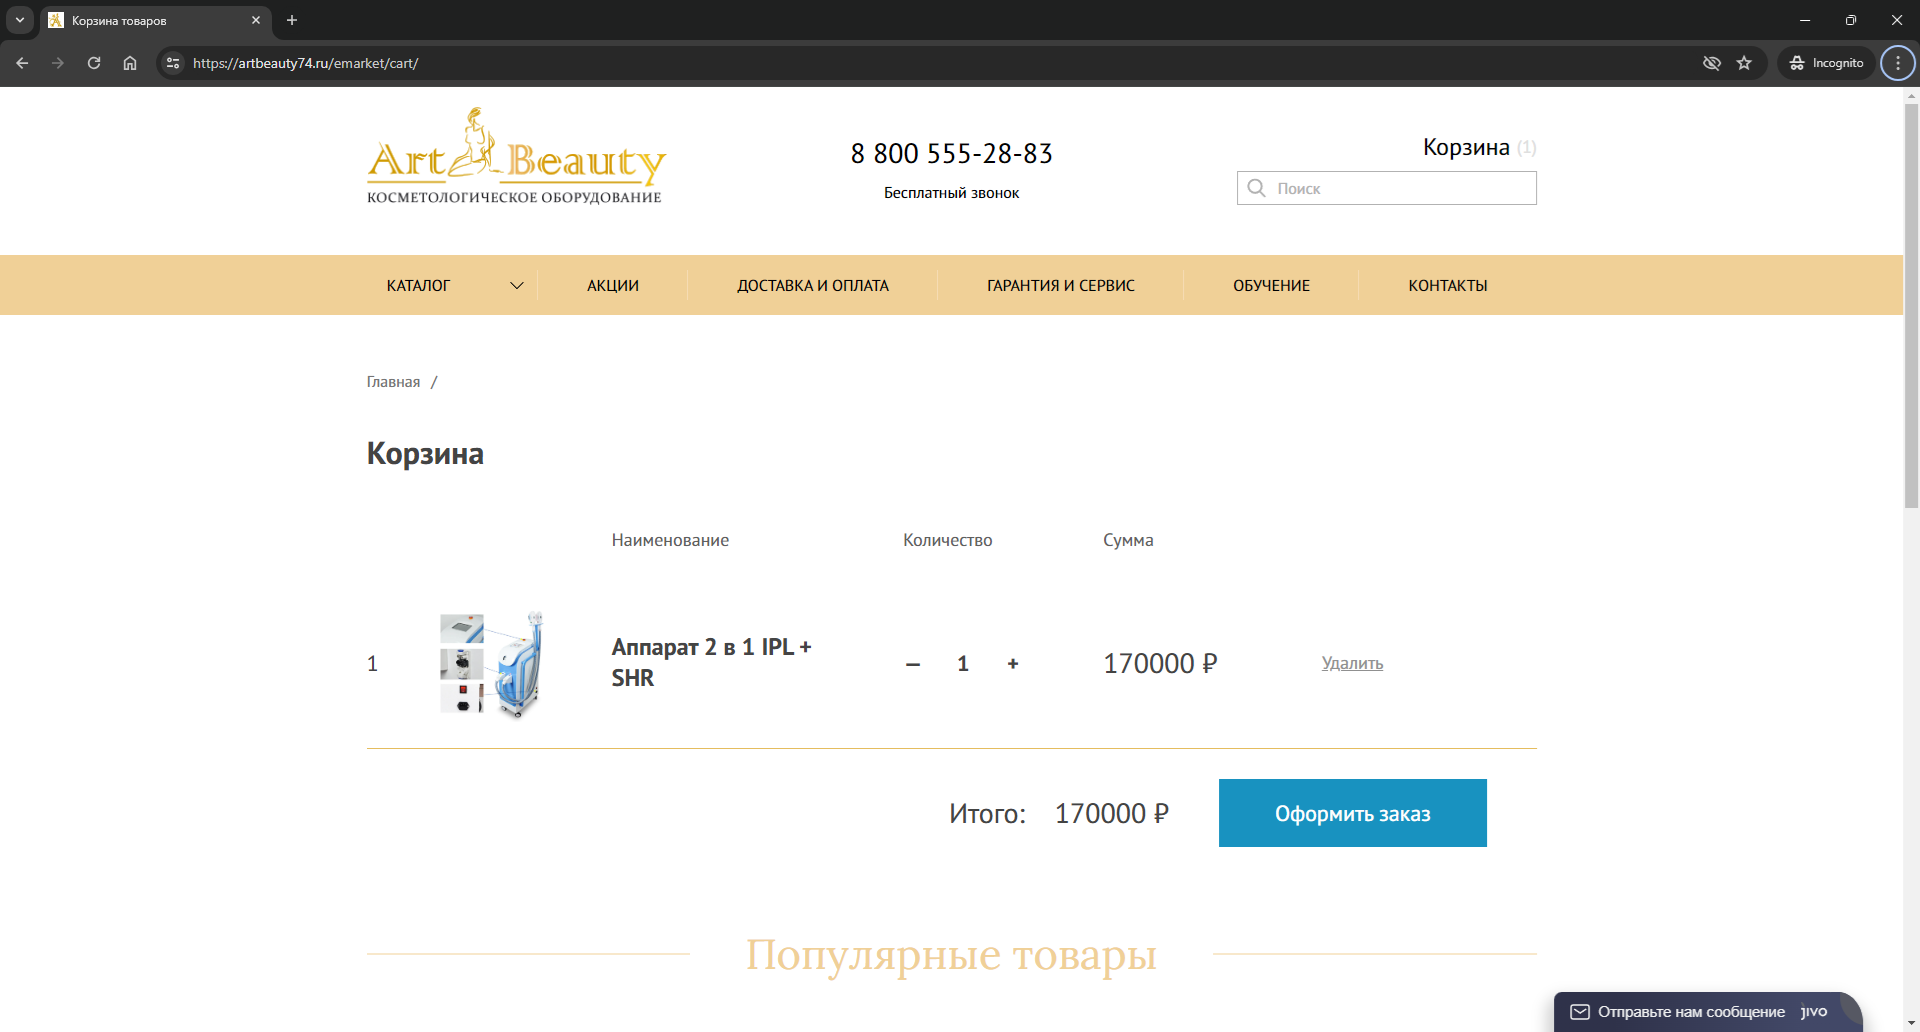Open the Акции menu item
Image resolution: width=1920 pixels, height=1032 pixels.
coord(612,286)
